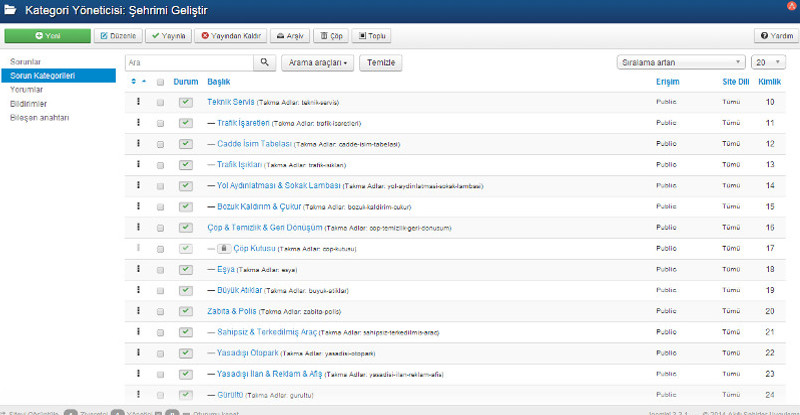The width and height of the screenshot is (800, 415).
Task: Open Bileşen anahtarı in the sidebar
Action: (x=39, y=117)
